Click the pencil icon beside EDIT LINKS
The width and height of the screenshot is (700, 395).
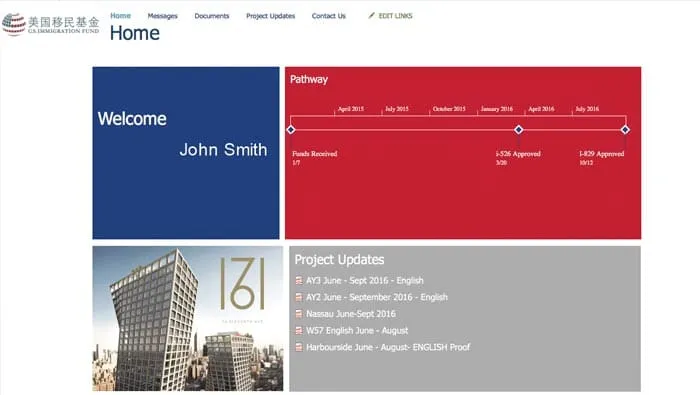click(371, 16)
